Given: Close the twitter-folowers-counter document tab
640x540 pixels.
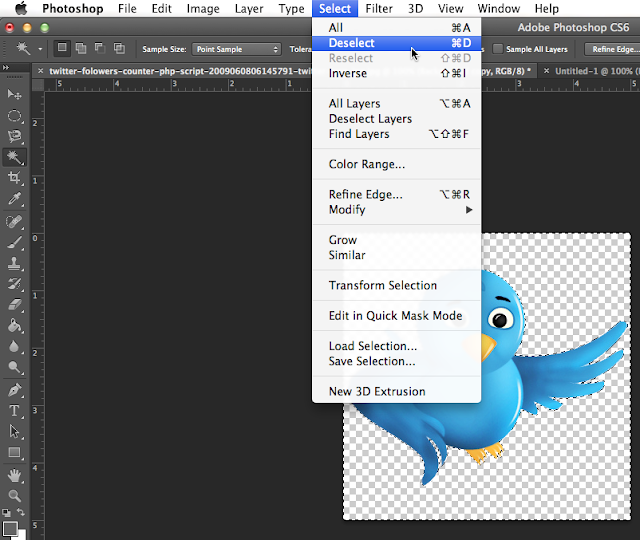Looking at the screenshot, I should pyautogui.click(x=40, y=71).
